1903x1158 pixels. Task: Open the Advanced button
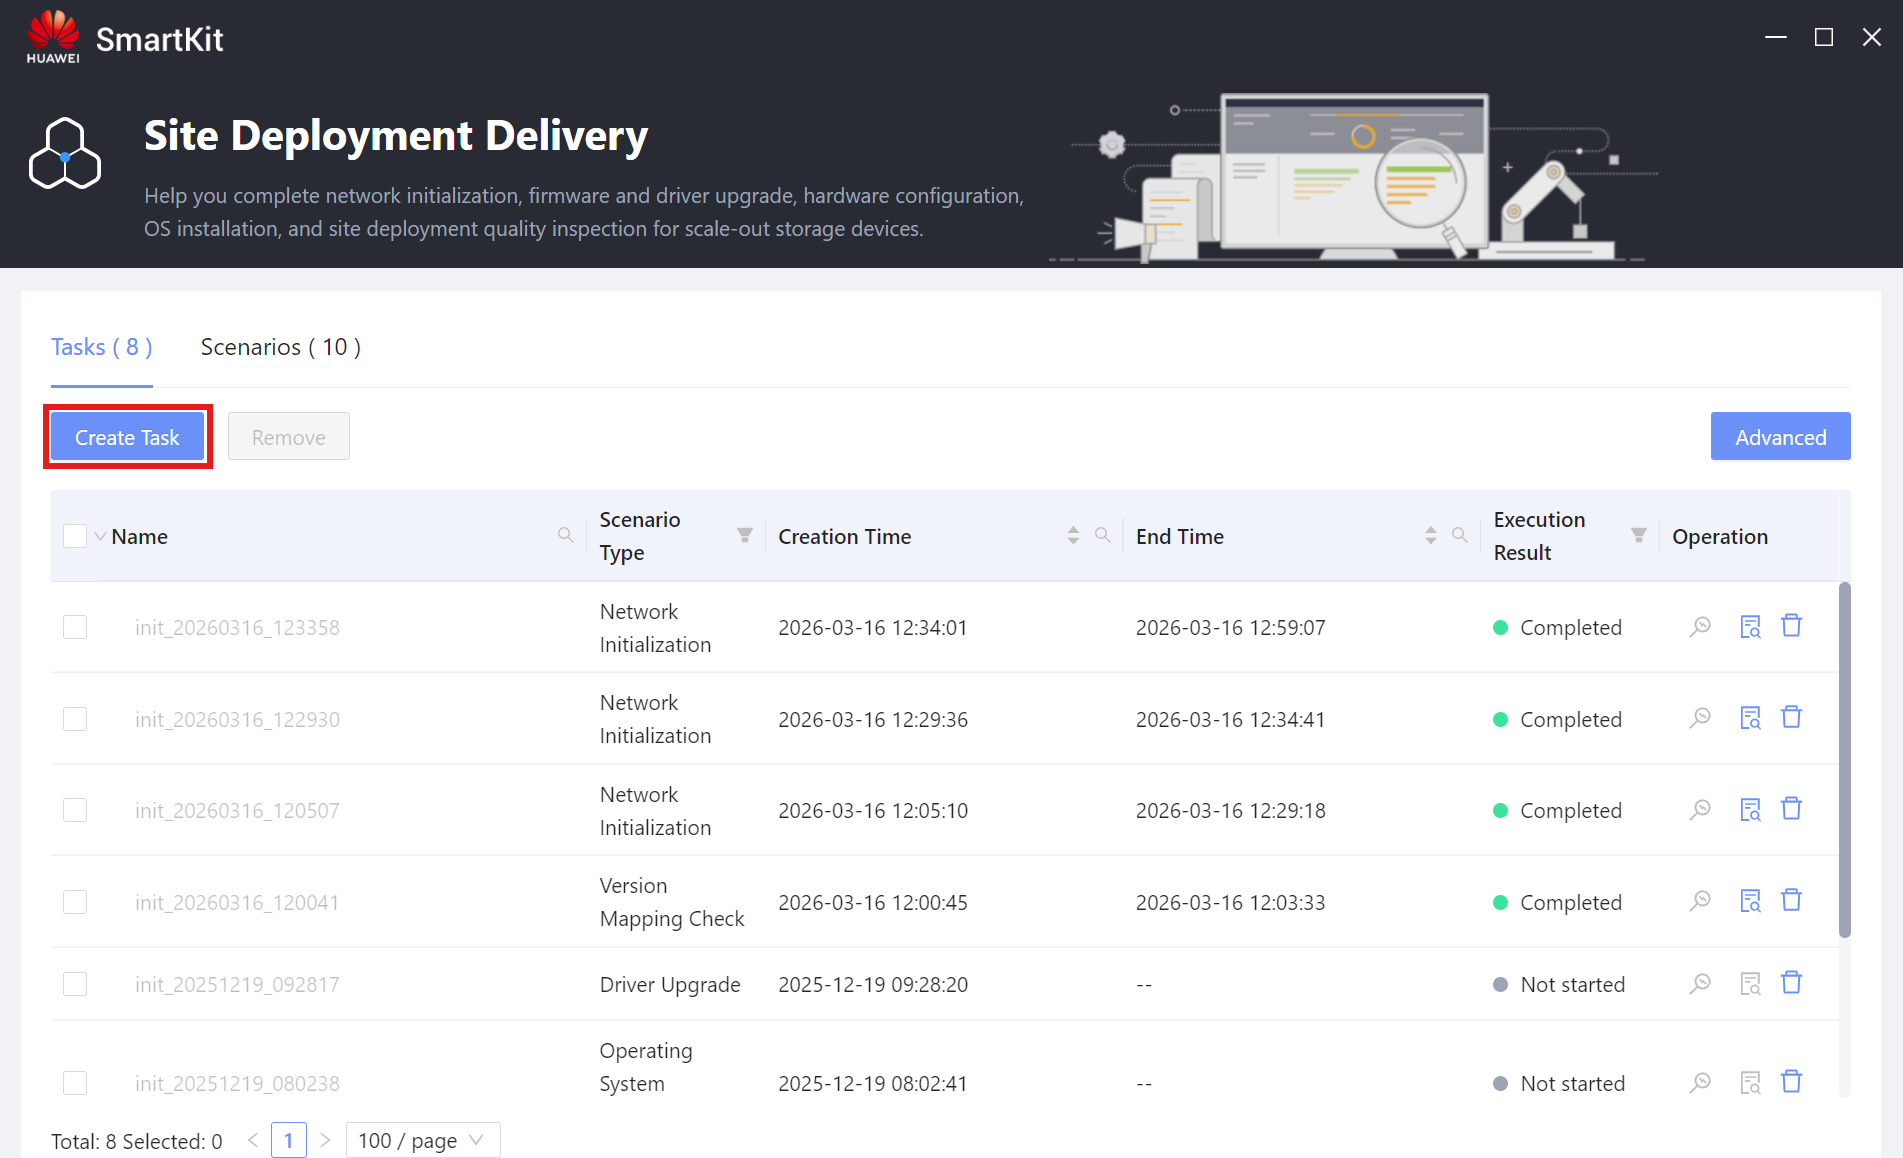[x=1780, y=437]
